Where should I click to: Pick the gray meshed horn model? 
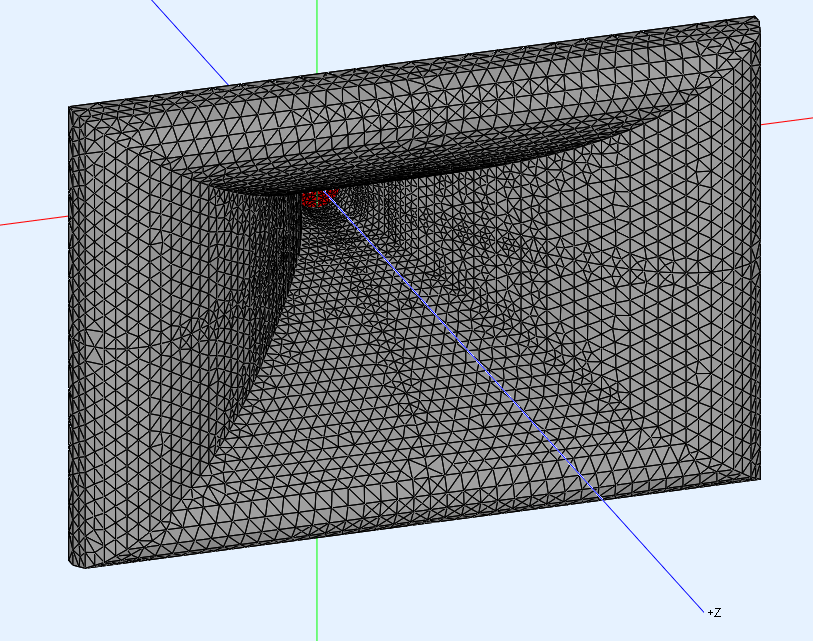coord(414,292)
